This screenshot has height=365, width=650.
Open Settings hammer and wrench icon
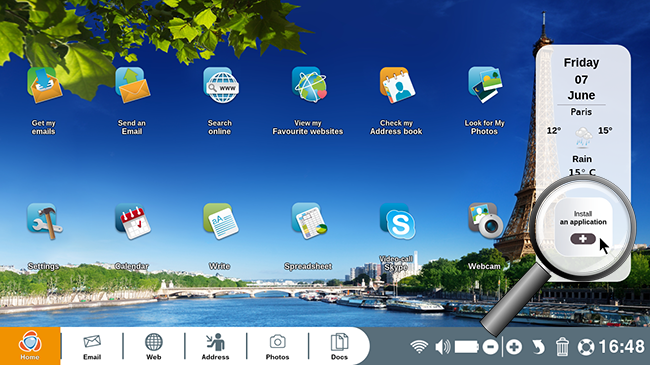click(44, 221)
